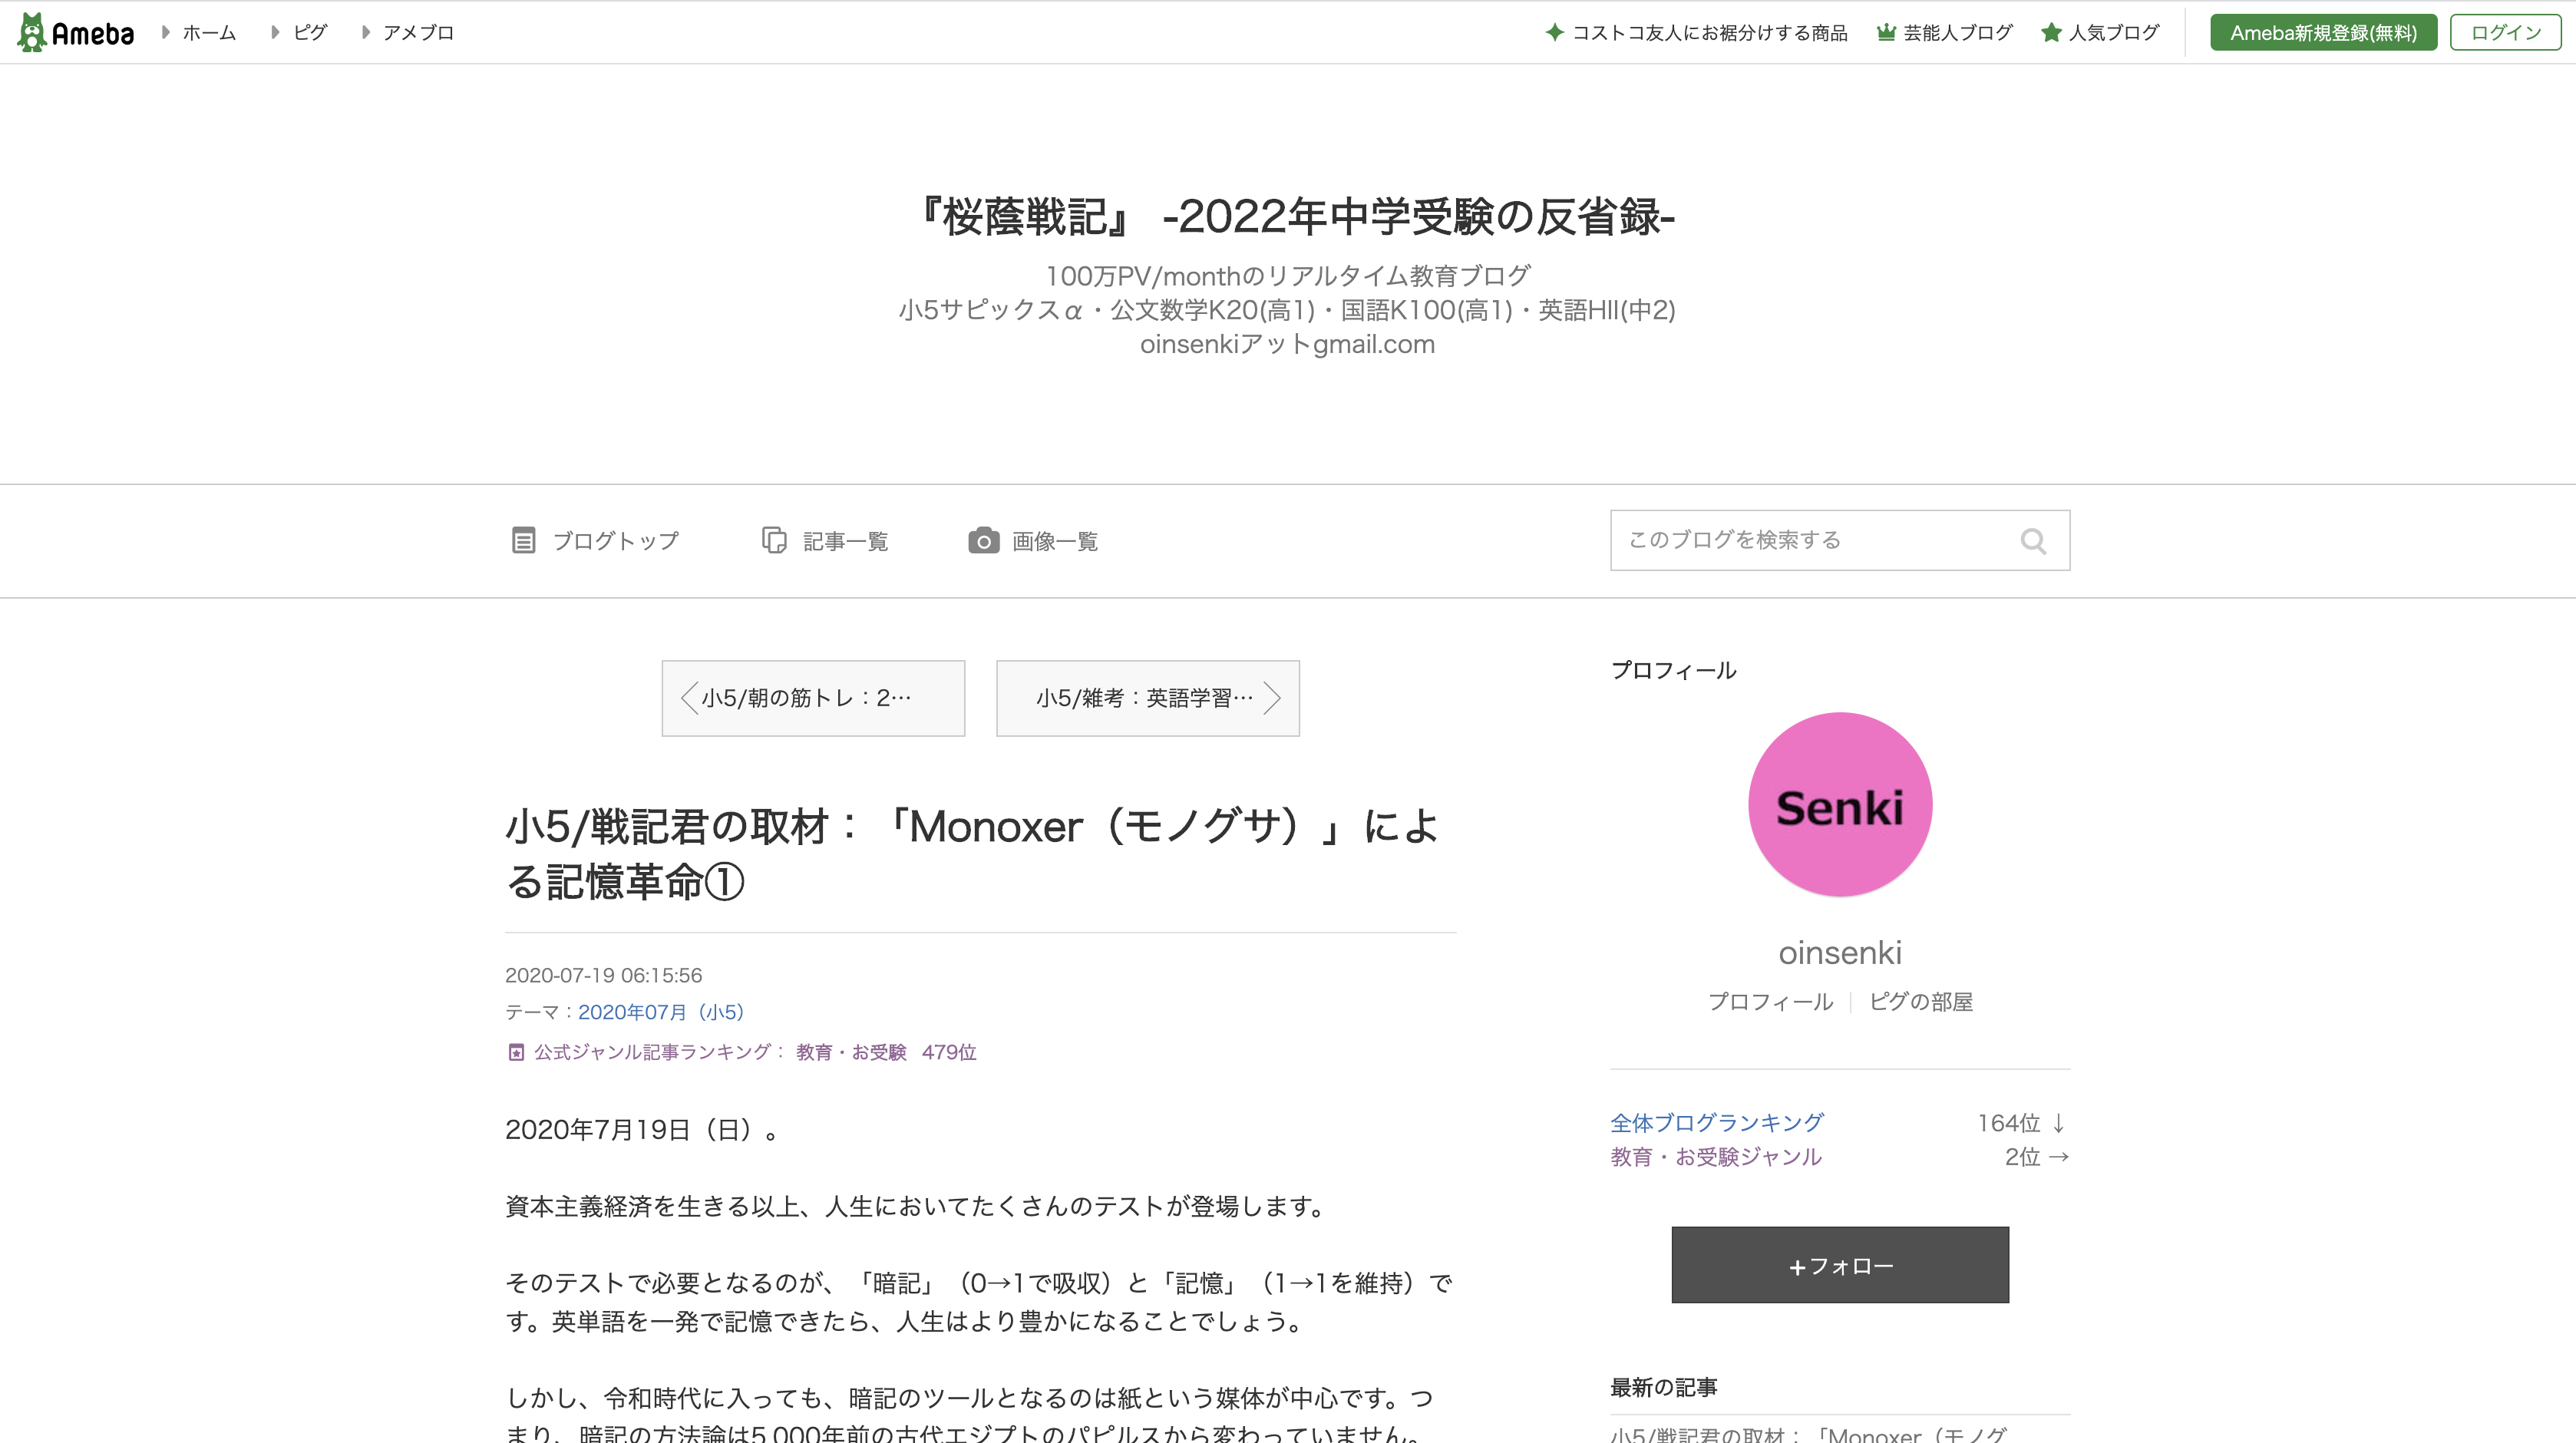Viewport: 2576px width, 1443px height.
Task: Switch to 記事一覧 tab
Action: (x=845, y=541)
